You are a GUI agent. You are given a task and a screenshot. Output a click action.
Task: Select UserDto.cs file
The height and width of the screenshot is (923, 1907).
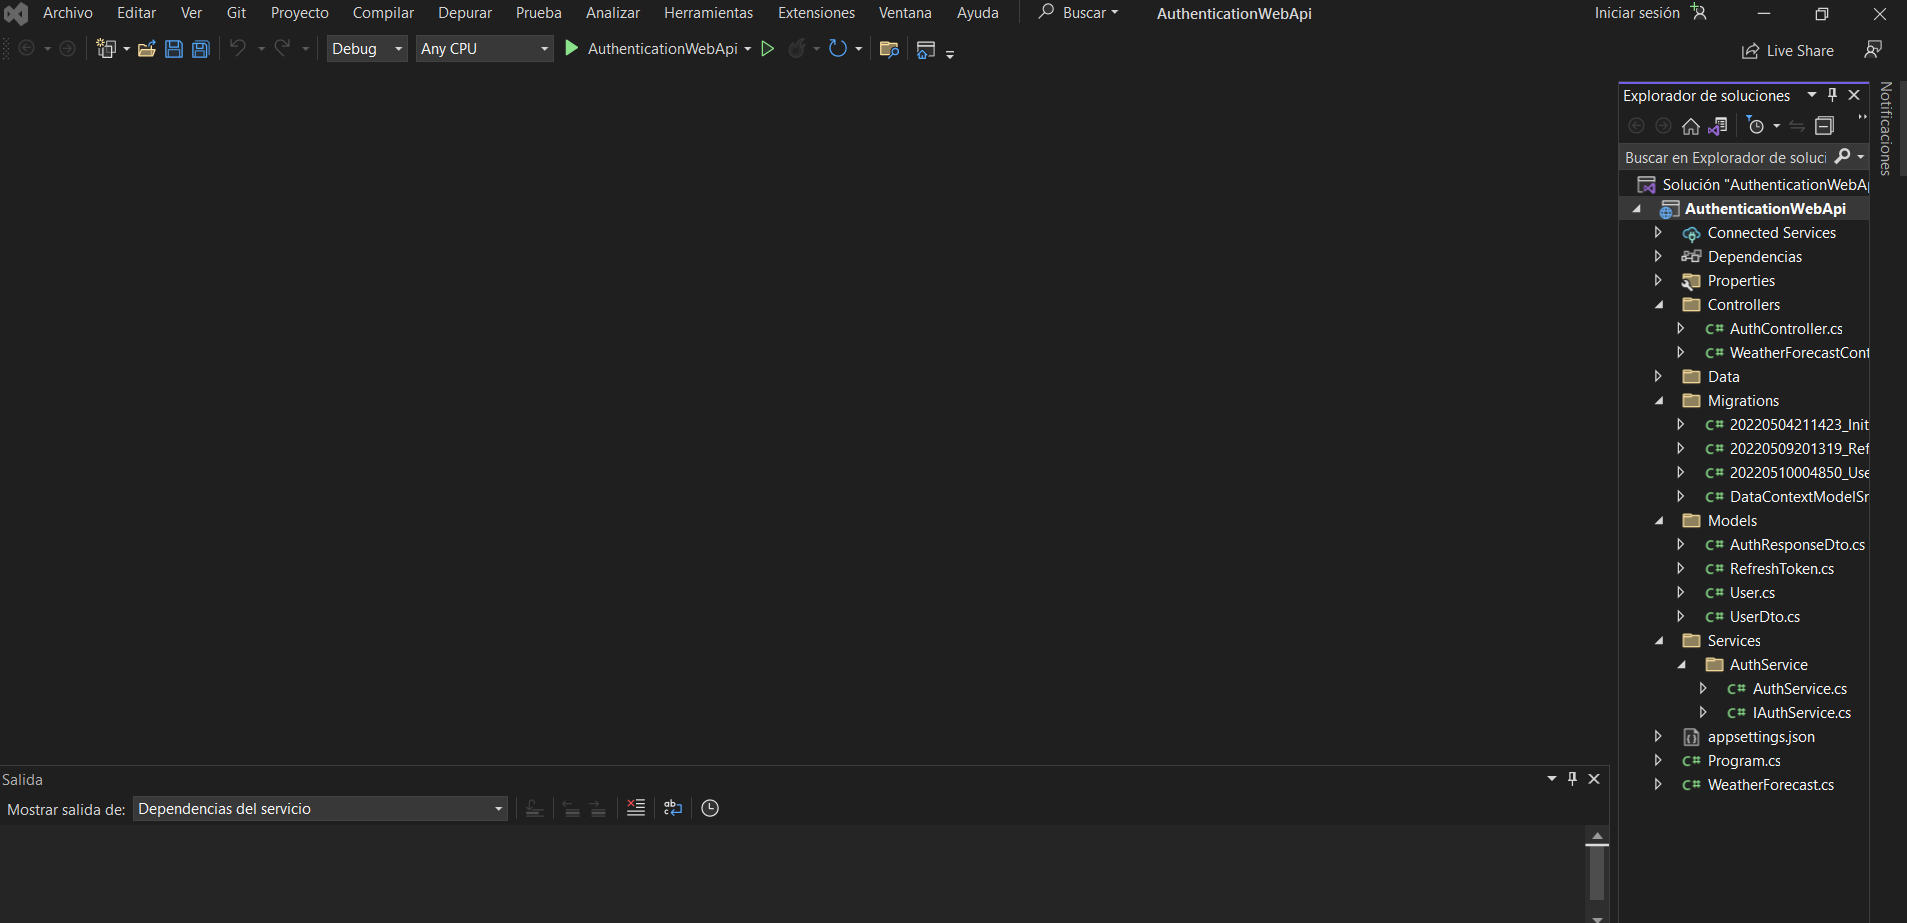point(1765,617)
